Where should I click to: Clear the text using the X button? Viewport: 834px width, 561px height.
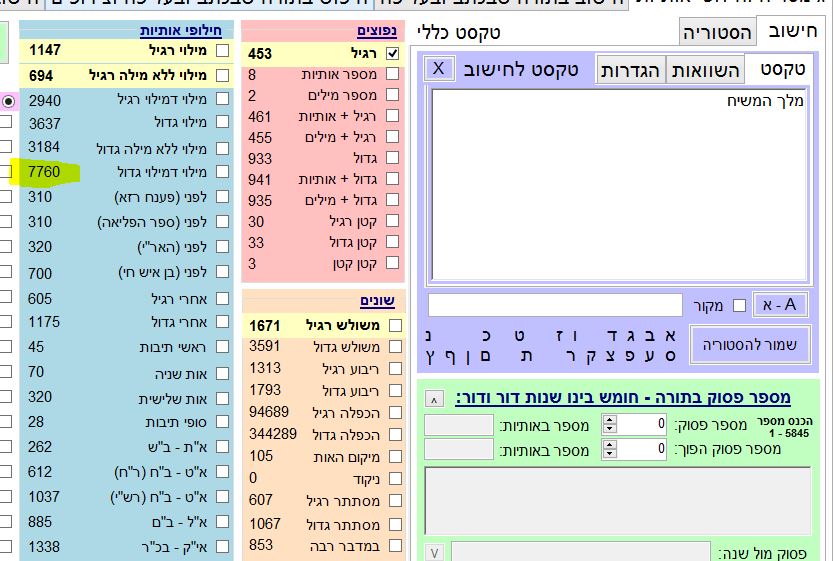point(439,69)
